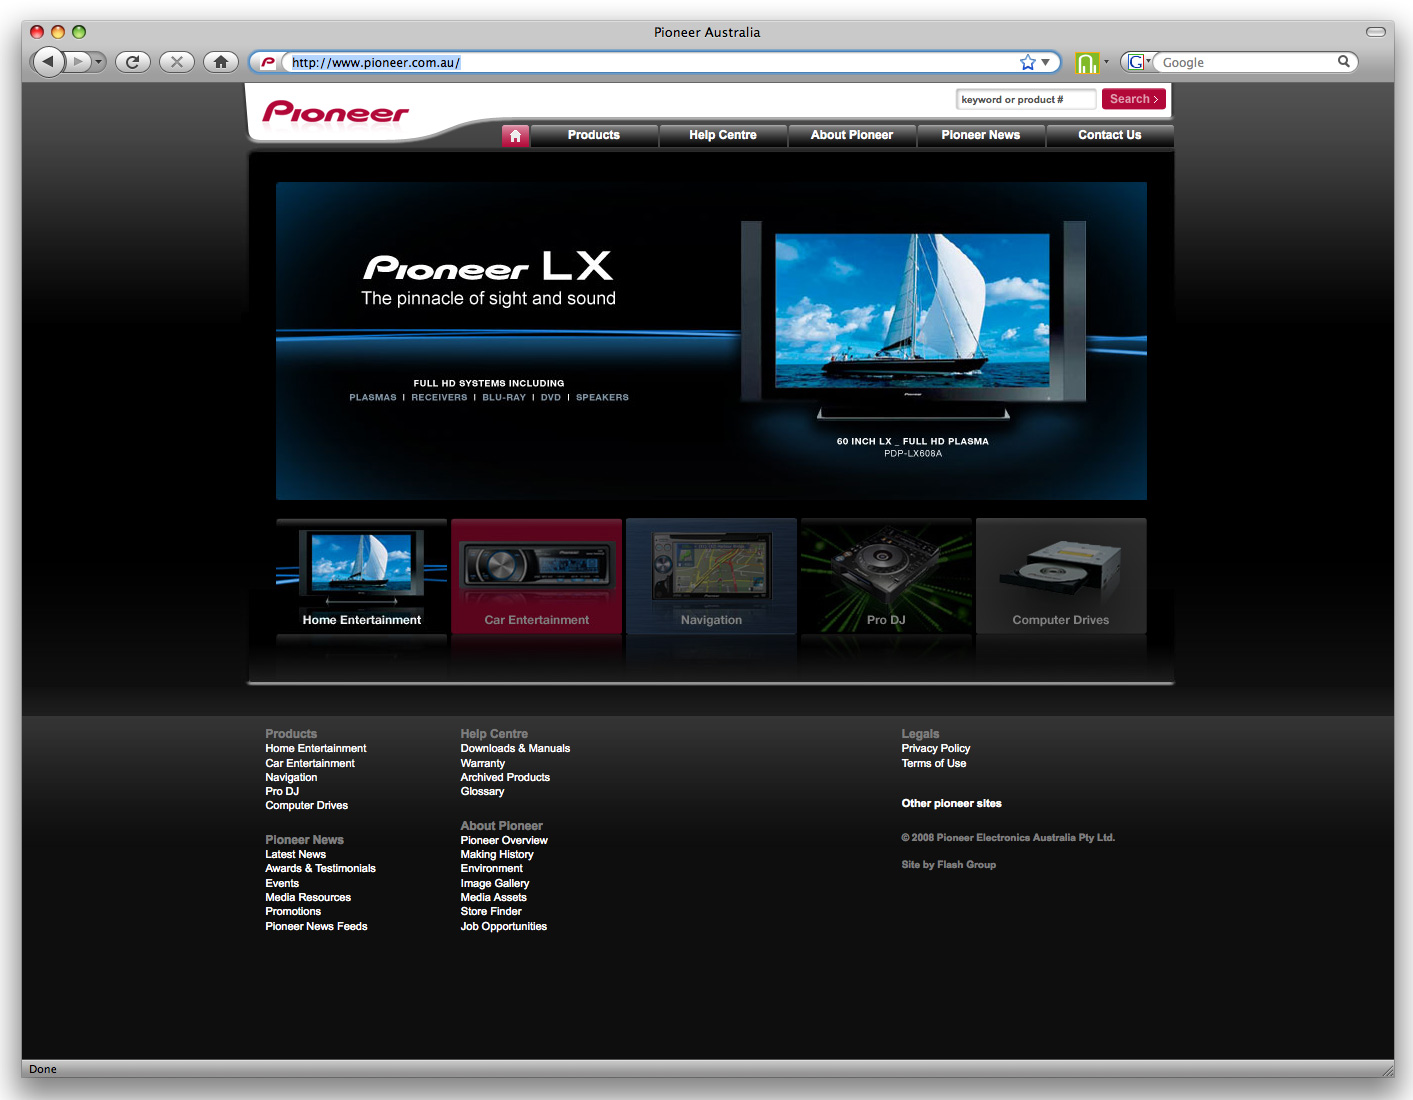The image size is (1413, 1100).
Task: Click the magnifier icon in Google search box
Action: (1343, 62)
